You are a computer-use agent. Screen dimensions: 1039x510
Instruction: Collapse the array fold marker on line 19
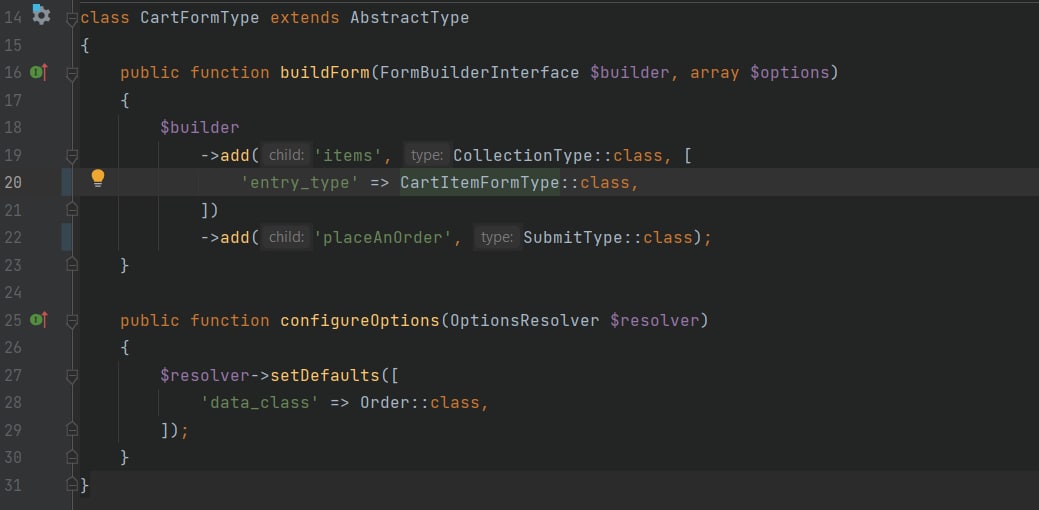point(72,156)
